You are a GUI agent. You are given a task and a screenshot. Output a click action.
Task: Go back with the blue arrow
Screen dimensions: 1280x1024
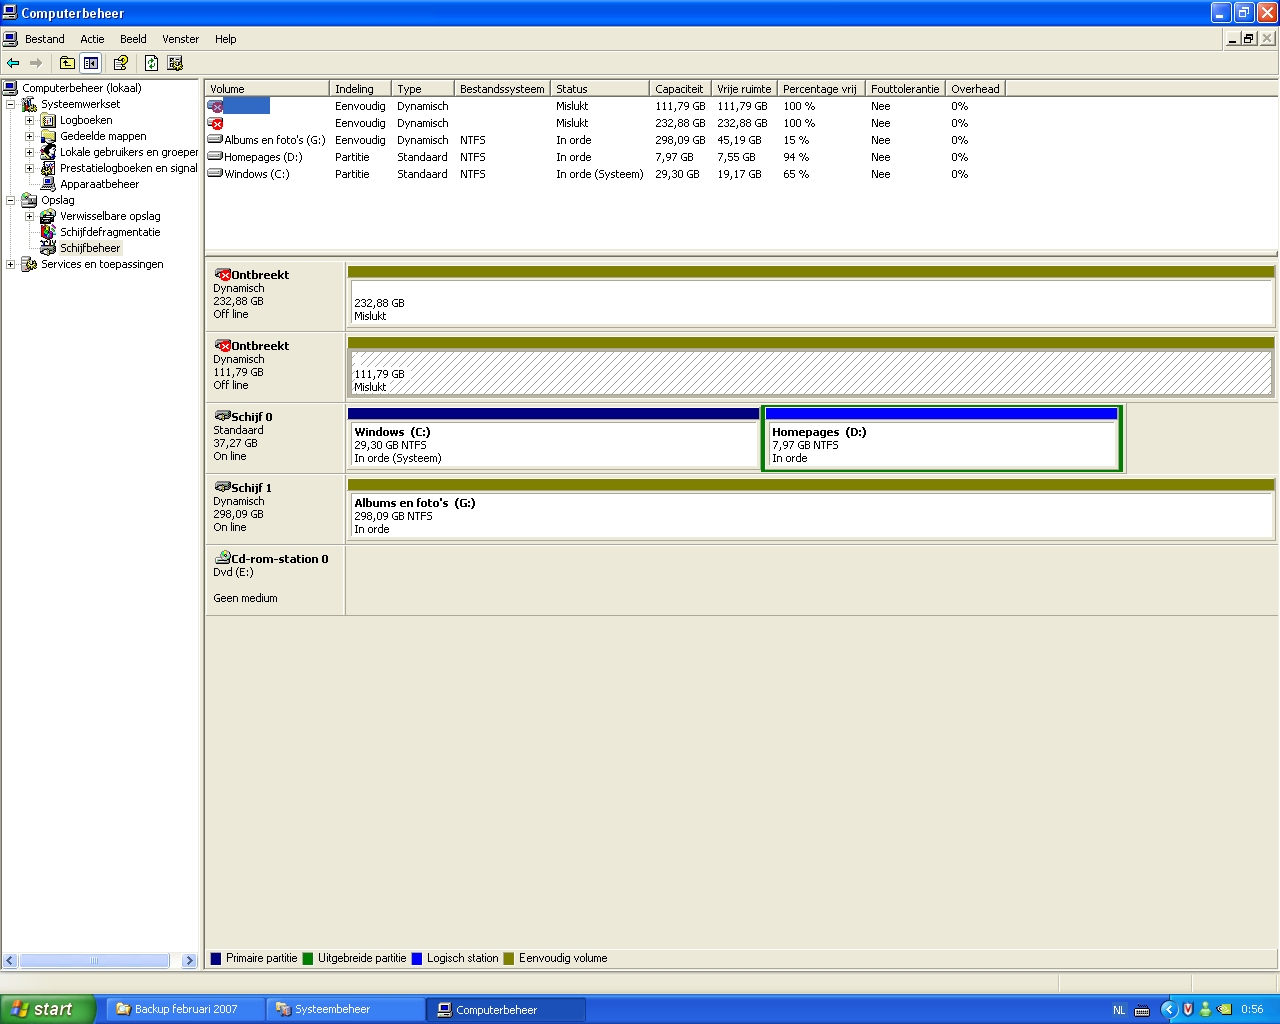[13, 63]
